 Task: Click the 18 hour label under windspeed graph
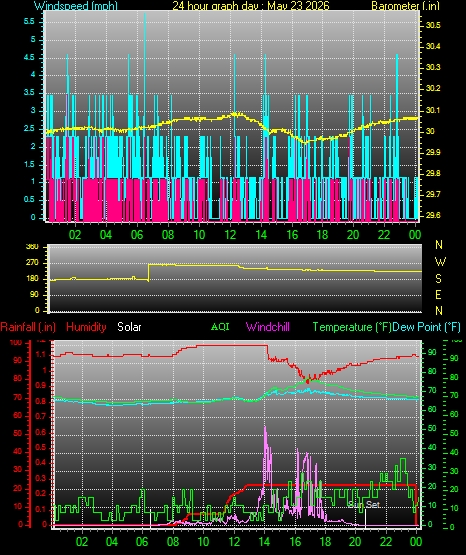[x=322, y=235]
